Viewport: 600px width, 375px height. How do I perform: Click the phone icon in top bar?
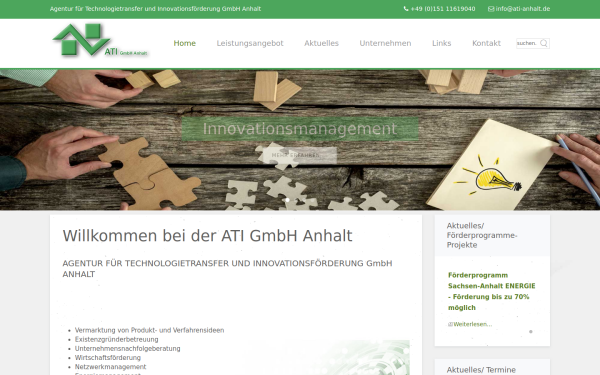coord(406,9)
